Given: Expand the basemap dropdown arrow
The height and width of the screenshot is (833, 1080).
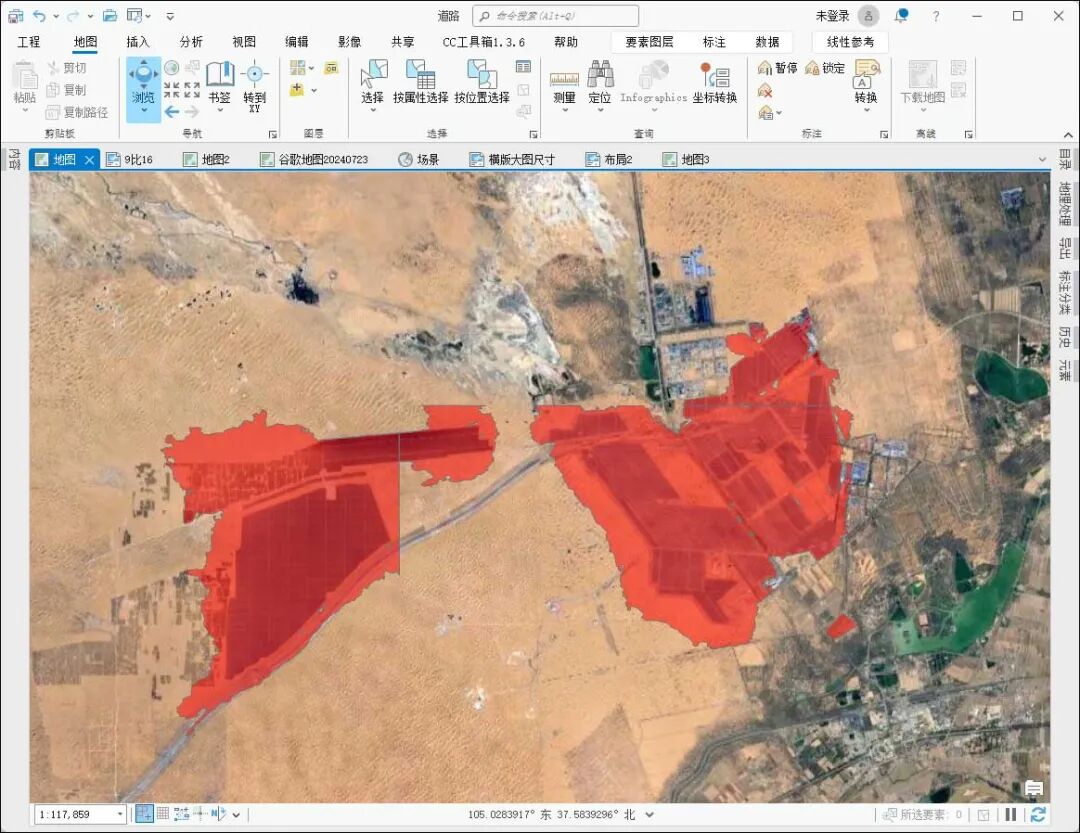Looking at the screenshot, I should [x=311, y=68].
